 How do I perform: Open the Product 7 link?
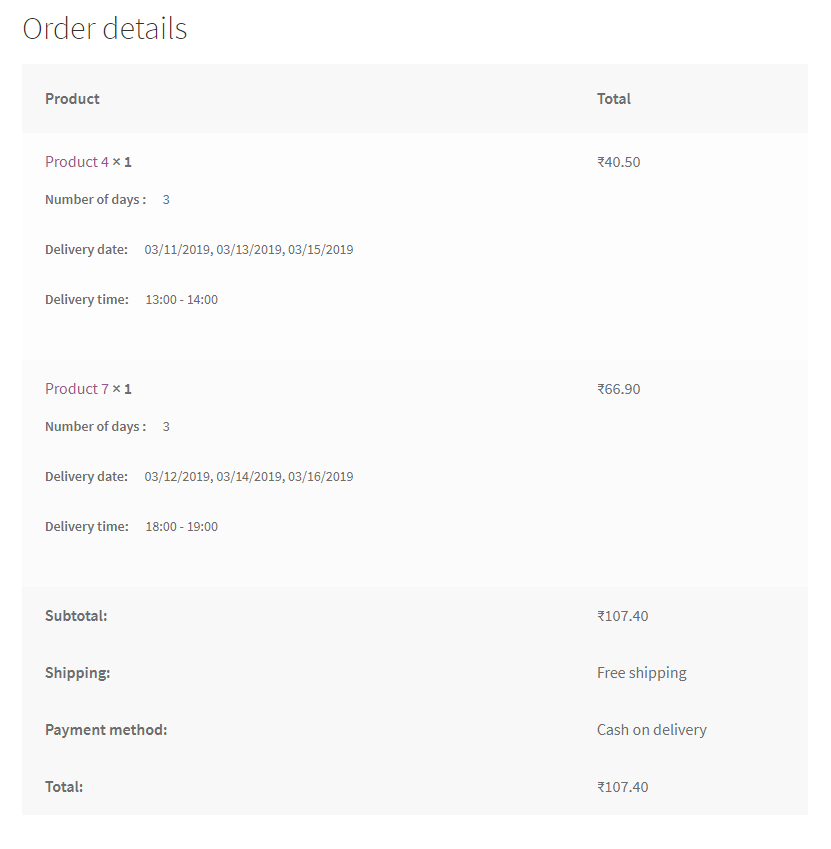point(77,389)
